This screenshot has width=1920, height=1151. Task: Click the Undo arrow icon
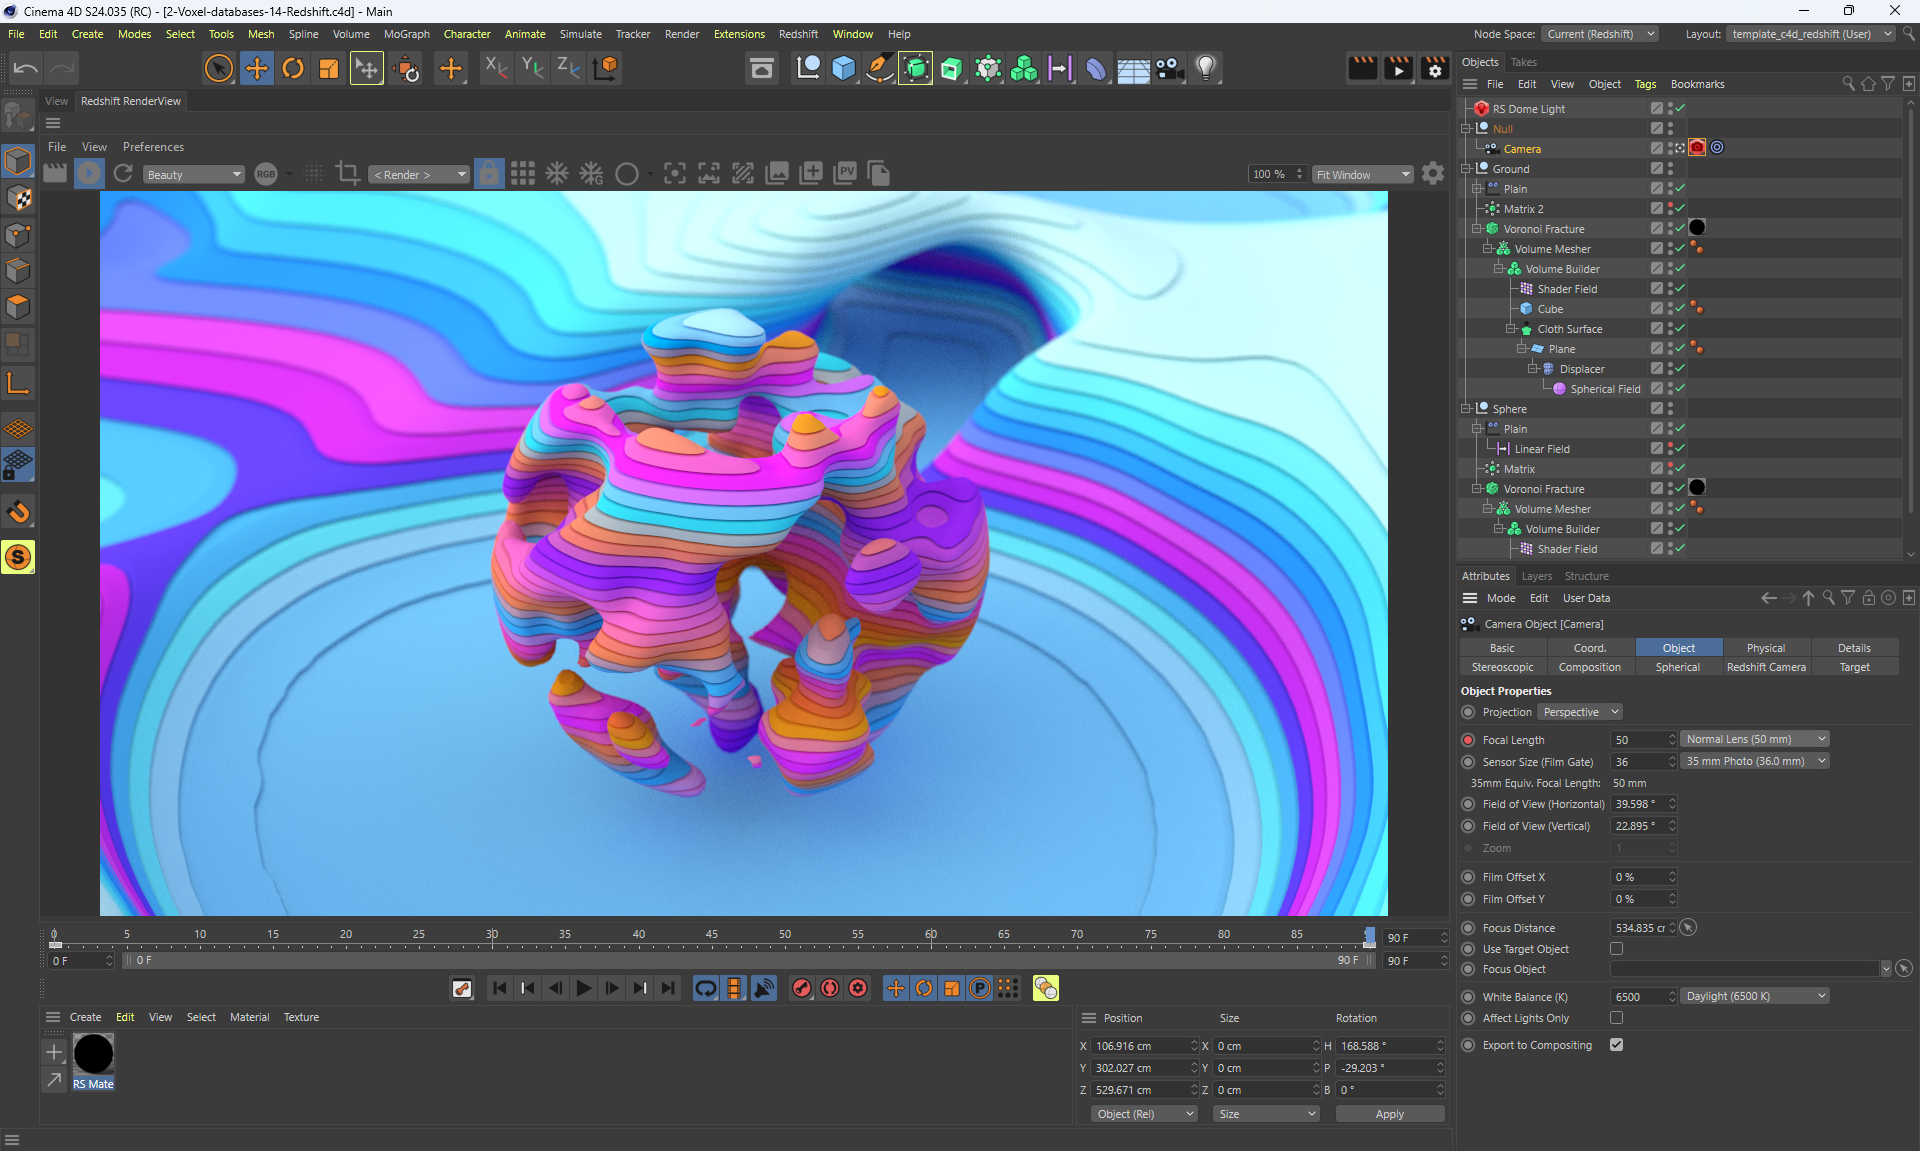(26, 68)
